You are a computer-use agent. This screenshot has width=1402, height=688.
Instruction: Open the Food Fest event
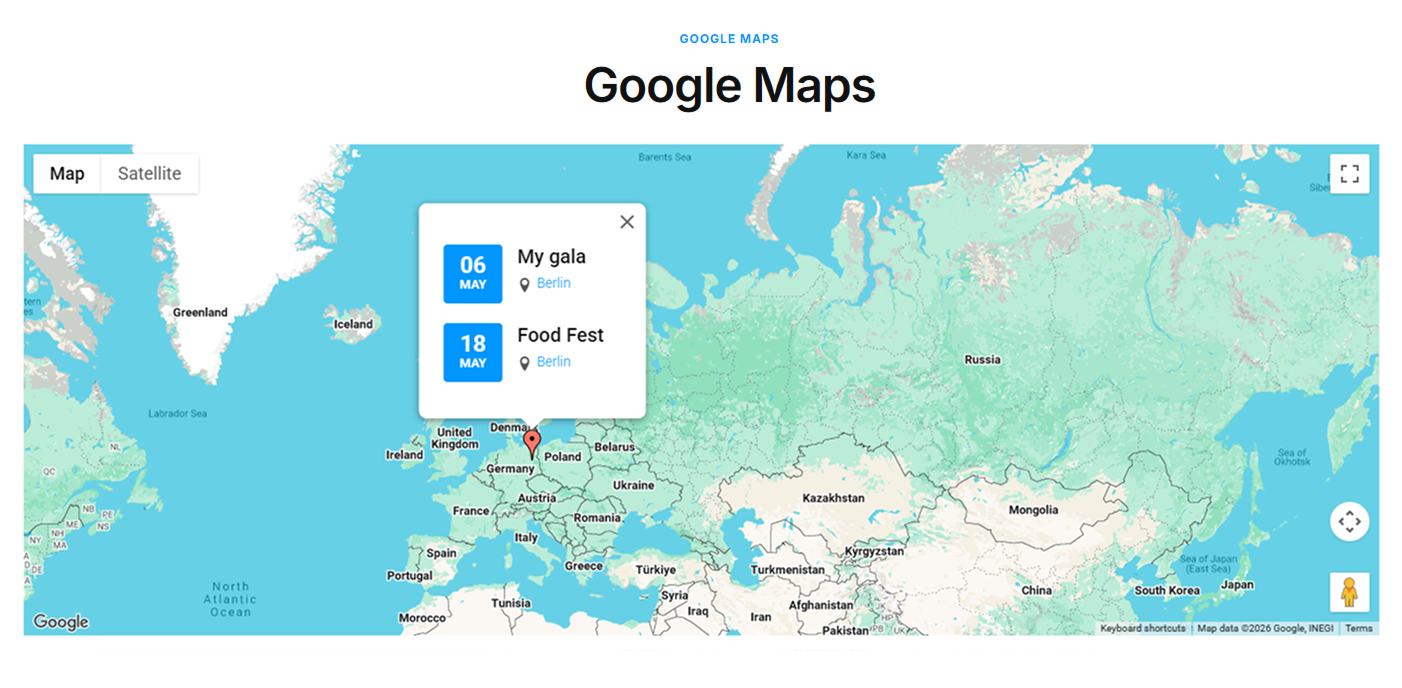point(560,335)
